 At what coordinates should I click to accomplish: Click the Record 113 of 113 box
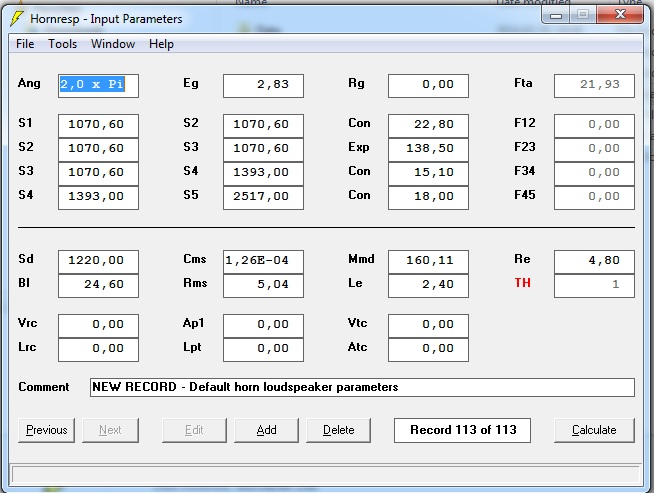coord(462,430)
